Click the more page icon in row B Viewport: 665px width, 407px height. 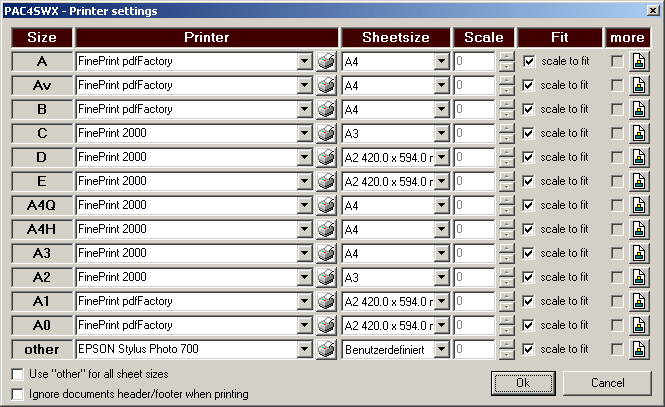pos(639,109)
